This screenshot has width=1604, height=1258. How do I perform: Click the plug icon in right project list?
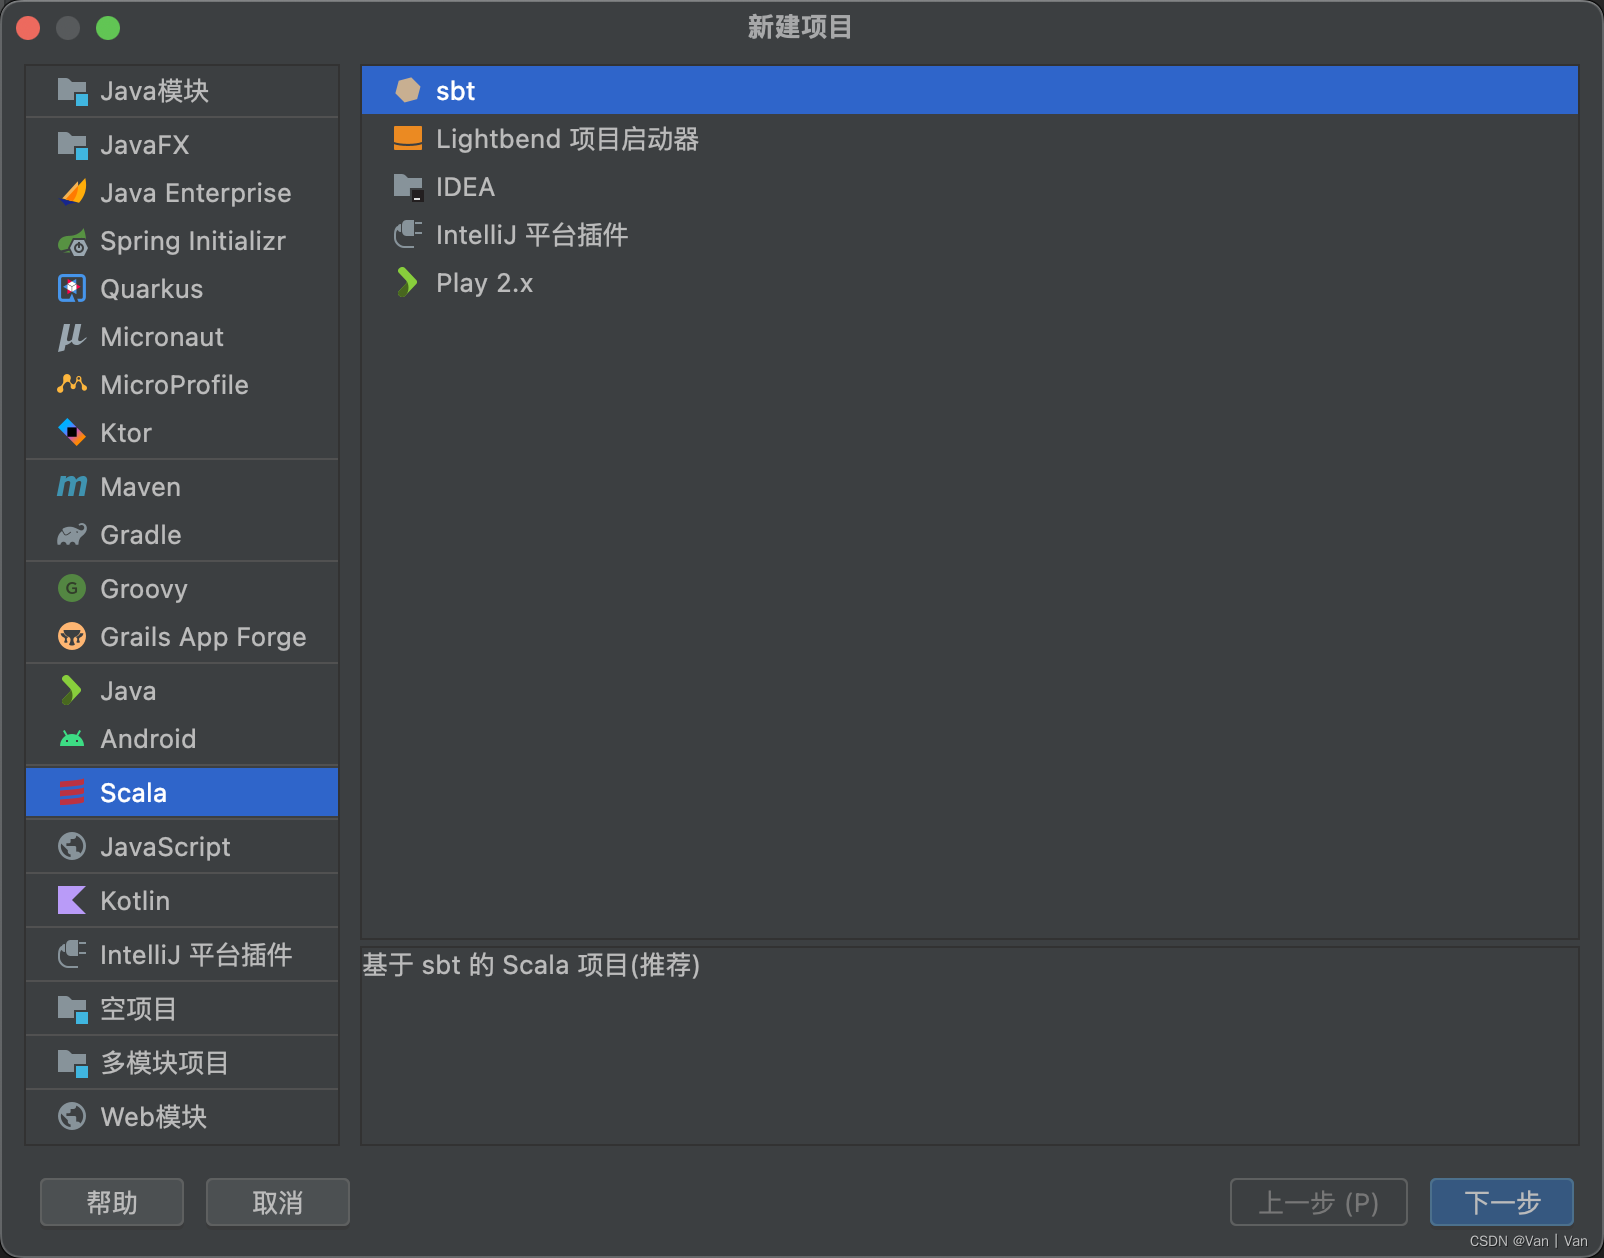[408, 234]
